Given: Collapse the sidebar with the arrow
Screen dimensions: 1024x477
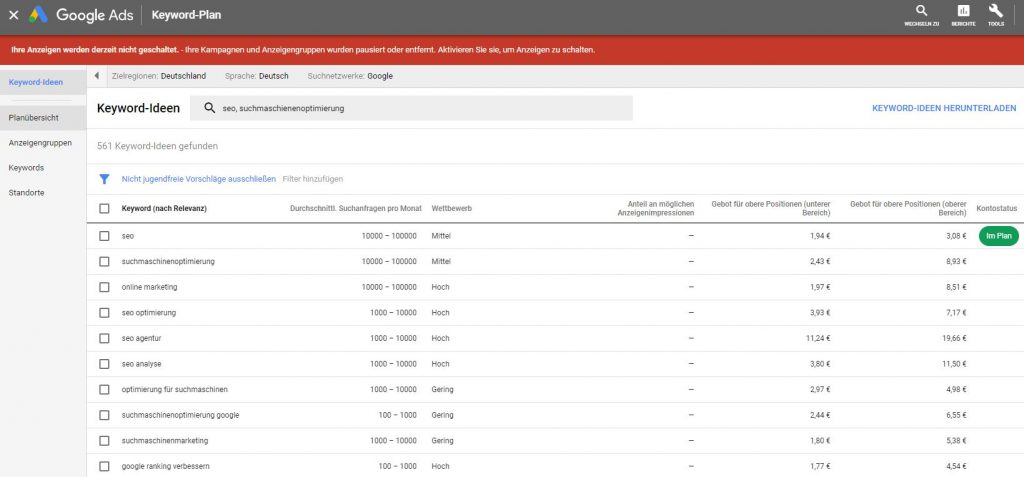Looking at the screenshot, I should 97,76.
